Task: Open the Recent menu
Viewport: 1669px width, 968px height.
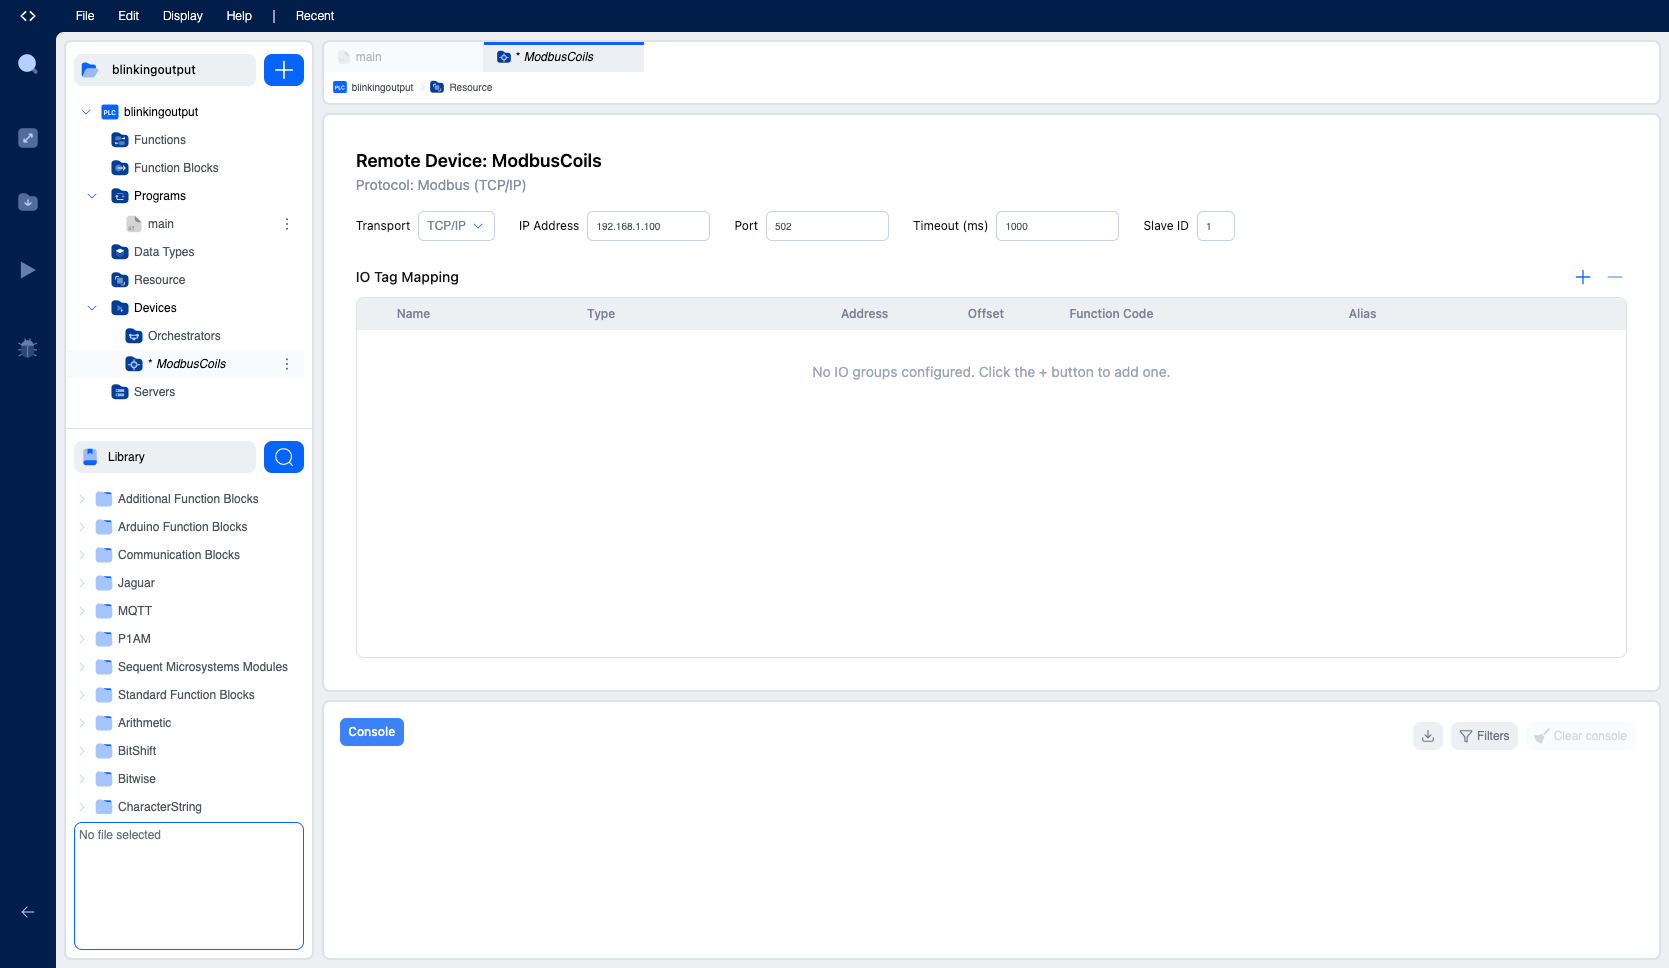Action: (315, 16)
